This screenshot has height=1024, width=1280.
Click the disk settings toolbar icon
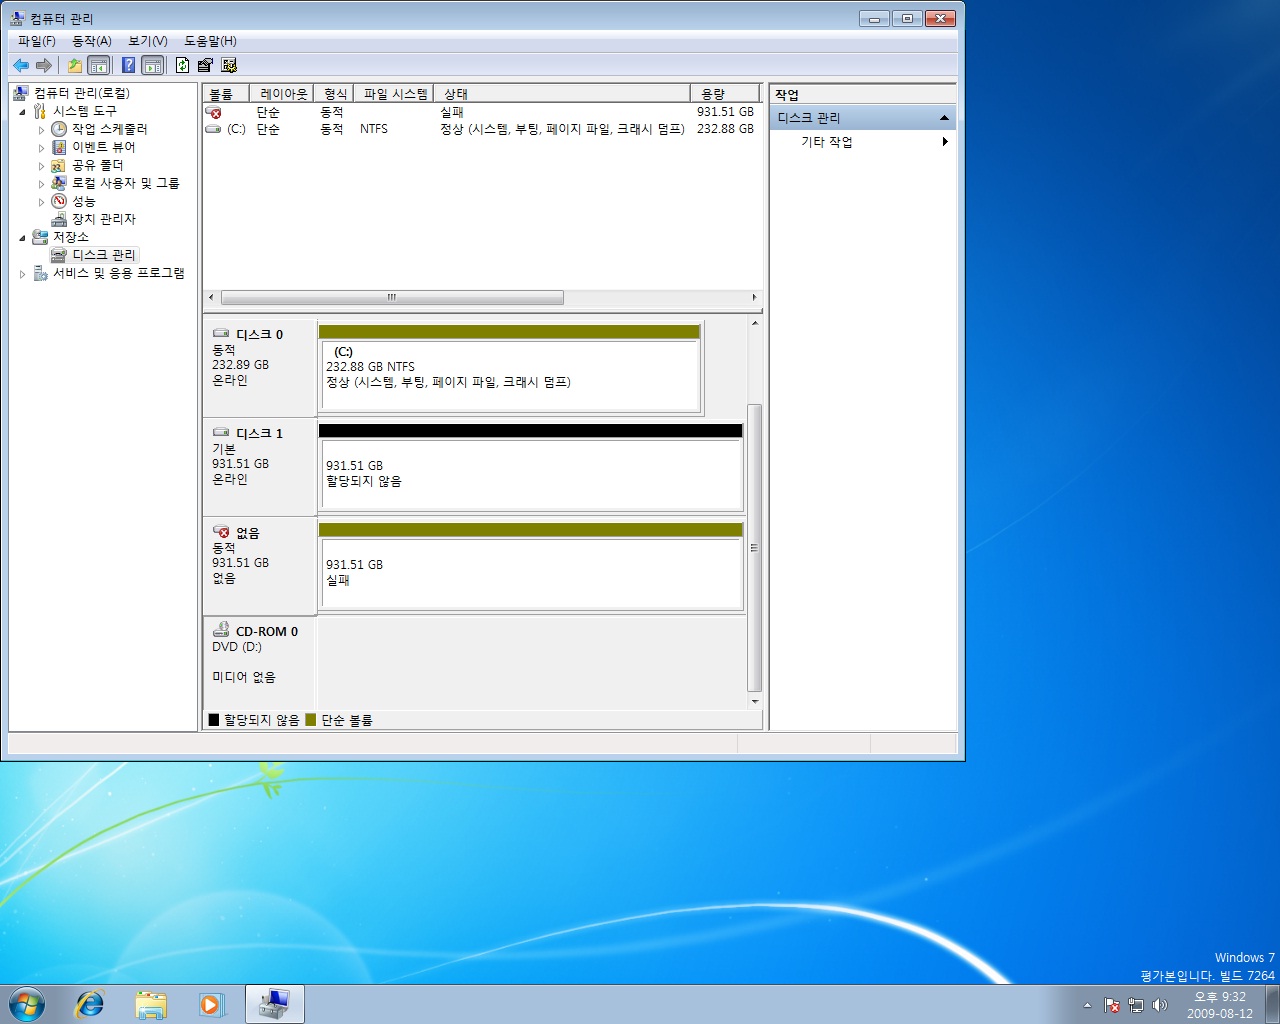(229, 65)
